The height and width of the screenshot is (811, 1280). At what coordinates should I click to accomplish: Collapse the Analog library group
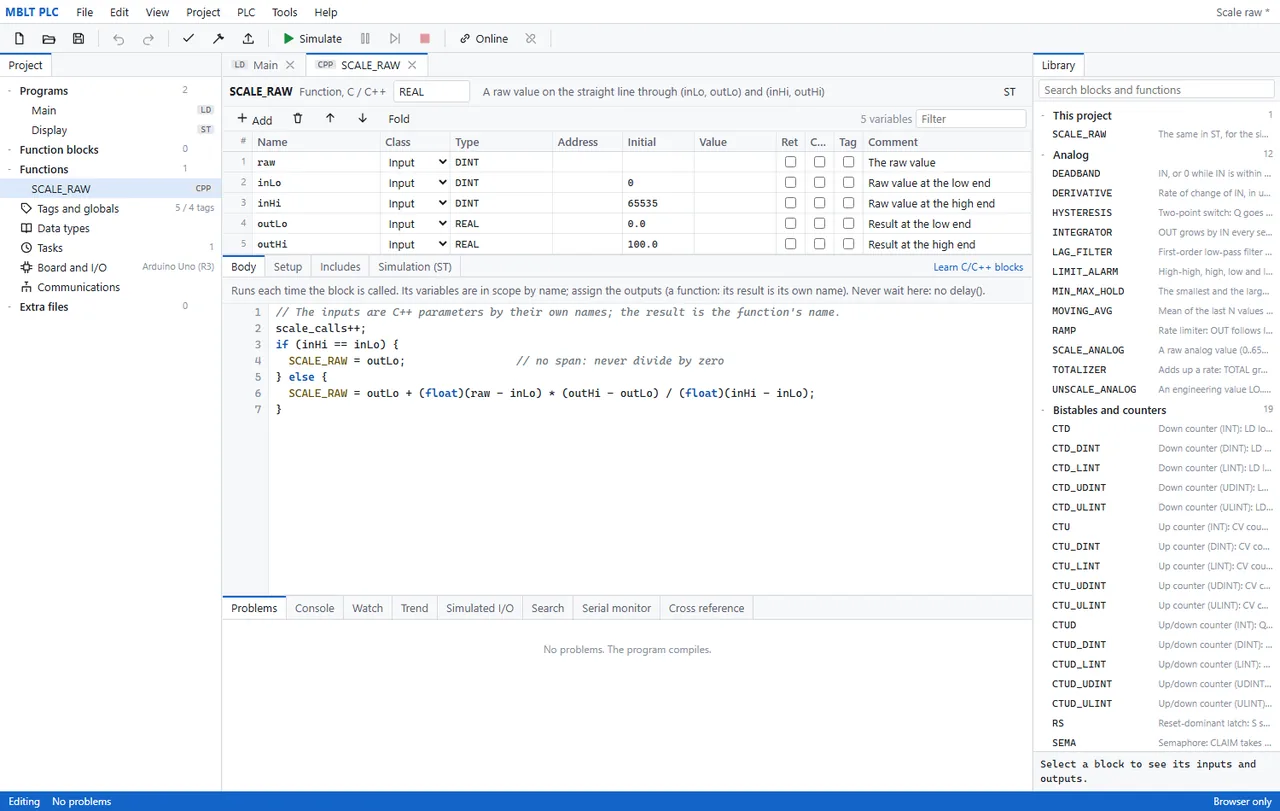coord(1043,155)
